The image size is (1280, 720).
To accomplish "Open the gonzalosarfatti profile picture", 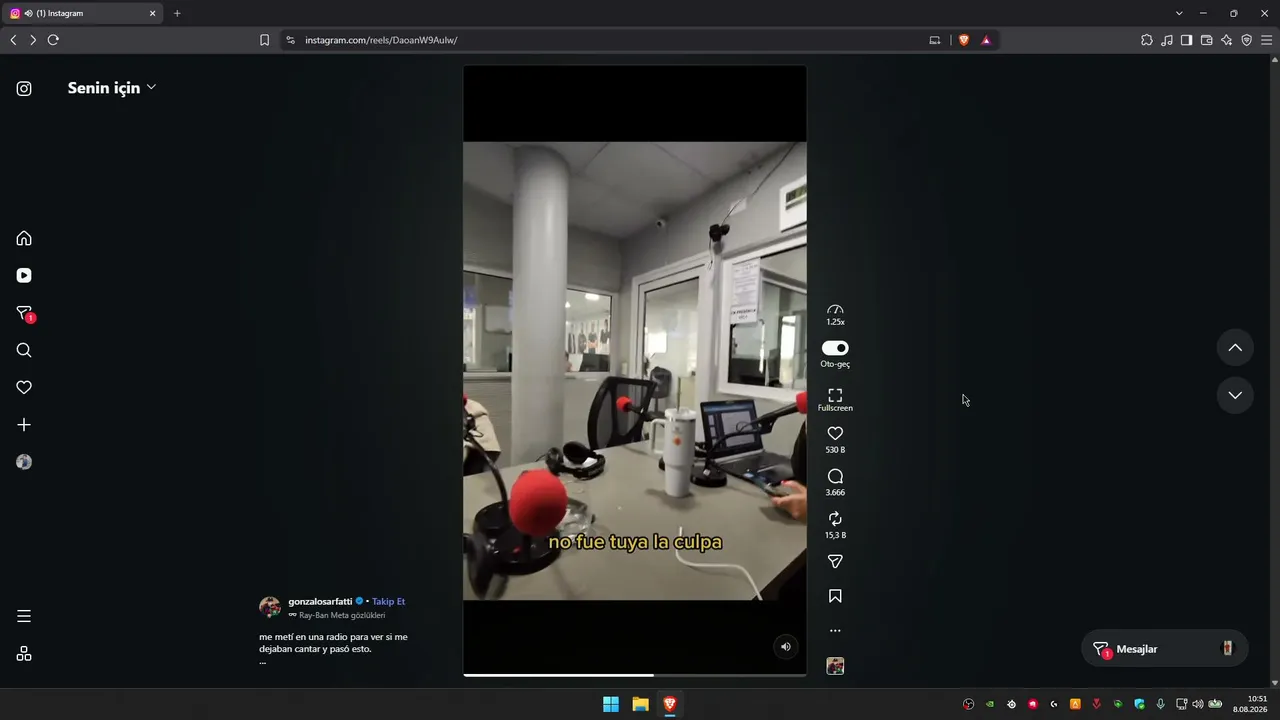I will pos(270,607).
